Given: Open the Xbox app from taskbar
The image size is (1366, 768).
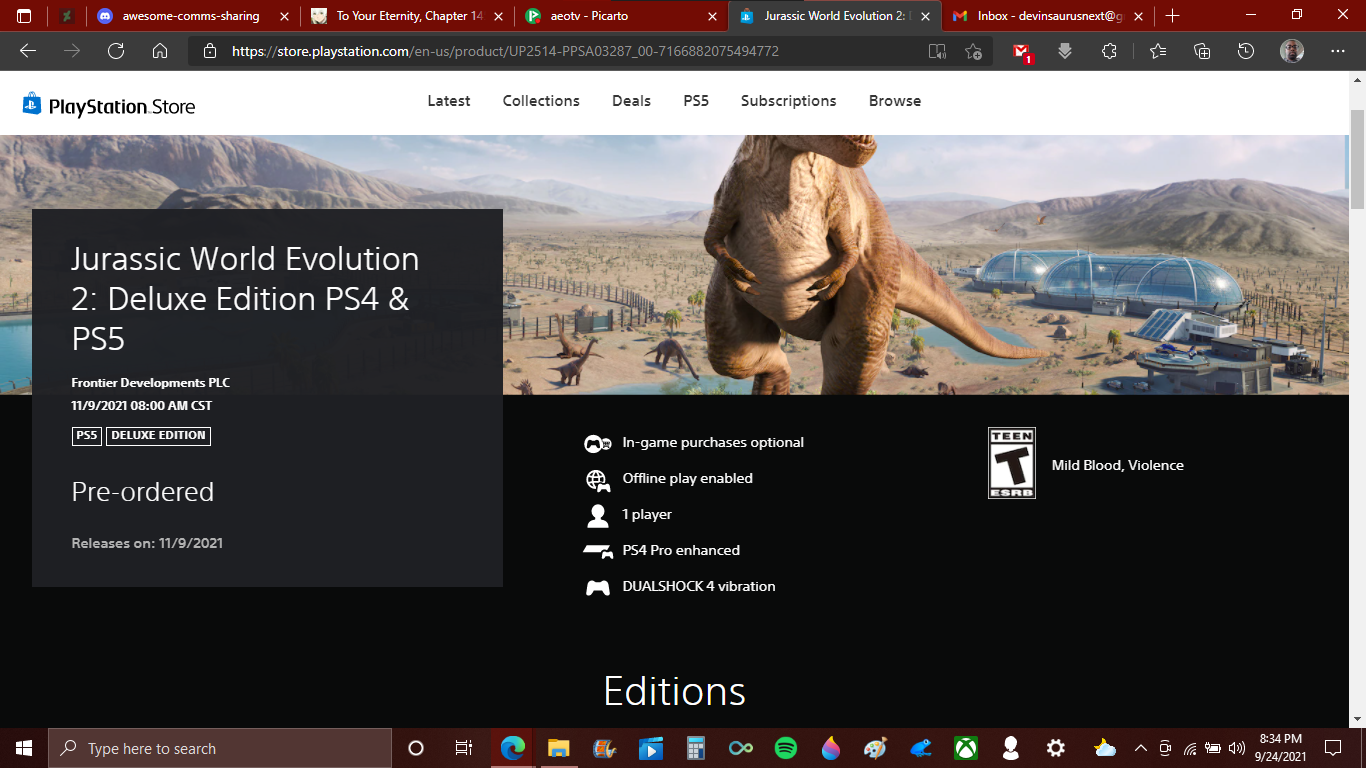Looking at the screenshot, I should 966,748.
